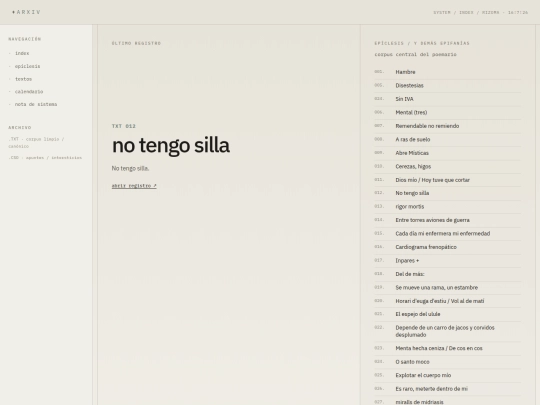The image size is (540, 405).
Task: Open 'Es raro, meterte dentro de mí'
Action: coord(448,389)
